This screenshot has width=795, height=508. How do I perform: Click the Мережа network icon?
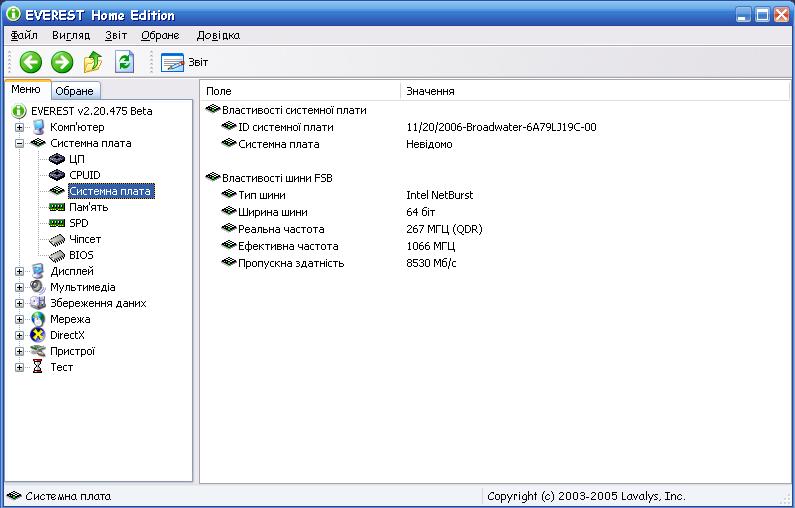click(38, 319)
